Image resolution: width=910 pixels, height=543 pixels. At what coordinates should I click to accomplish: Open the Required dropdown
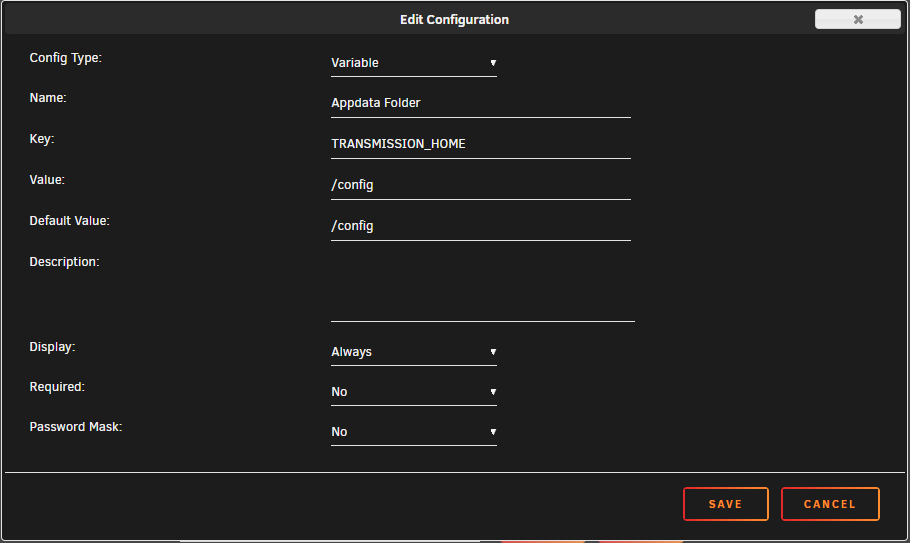pos(414,392)
